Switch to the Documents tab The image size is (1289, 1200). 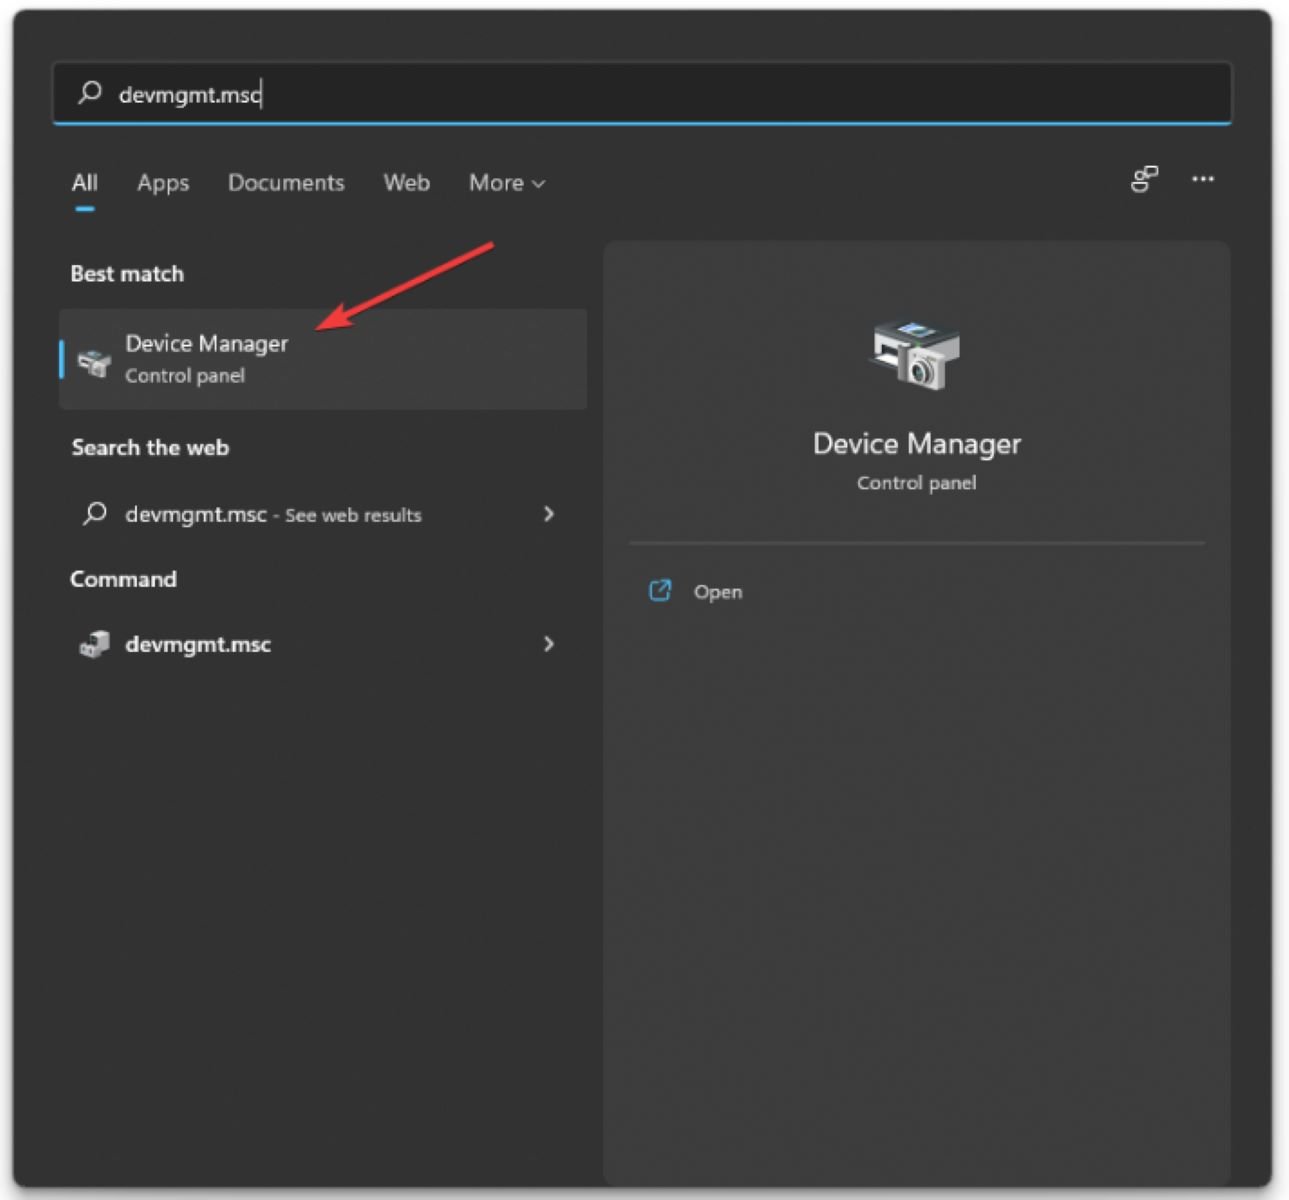[286, 183]
